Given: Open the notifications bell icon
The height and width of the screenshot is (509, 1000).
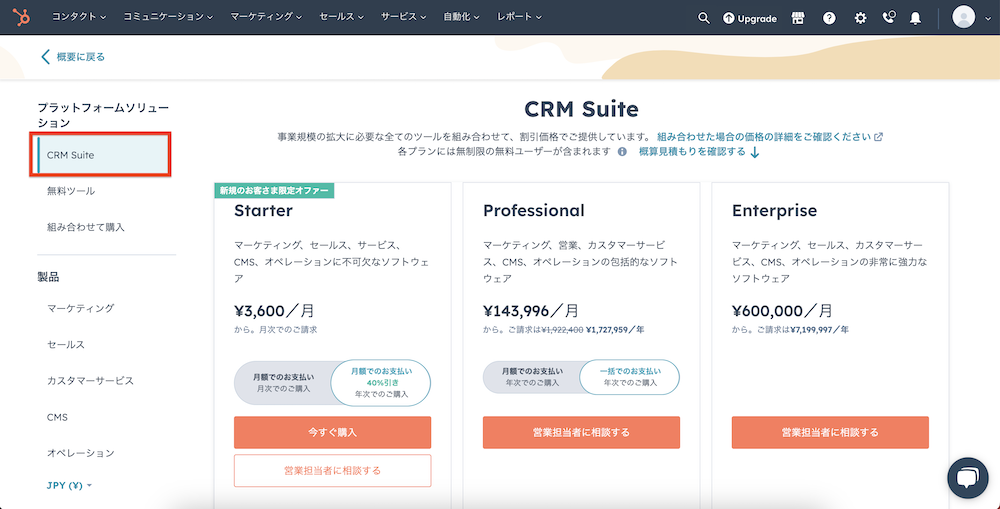Looking at the screenshot, I should click(915, 18).
